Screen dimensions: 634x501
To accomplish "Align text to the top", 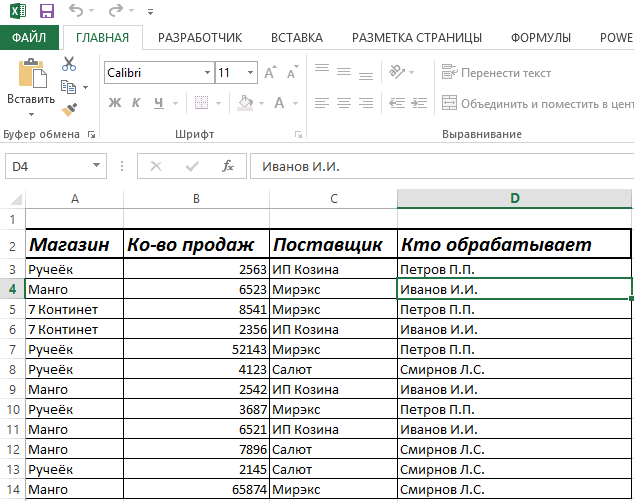I will point(322,68).
